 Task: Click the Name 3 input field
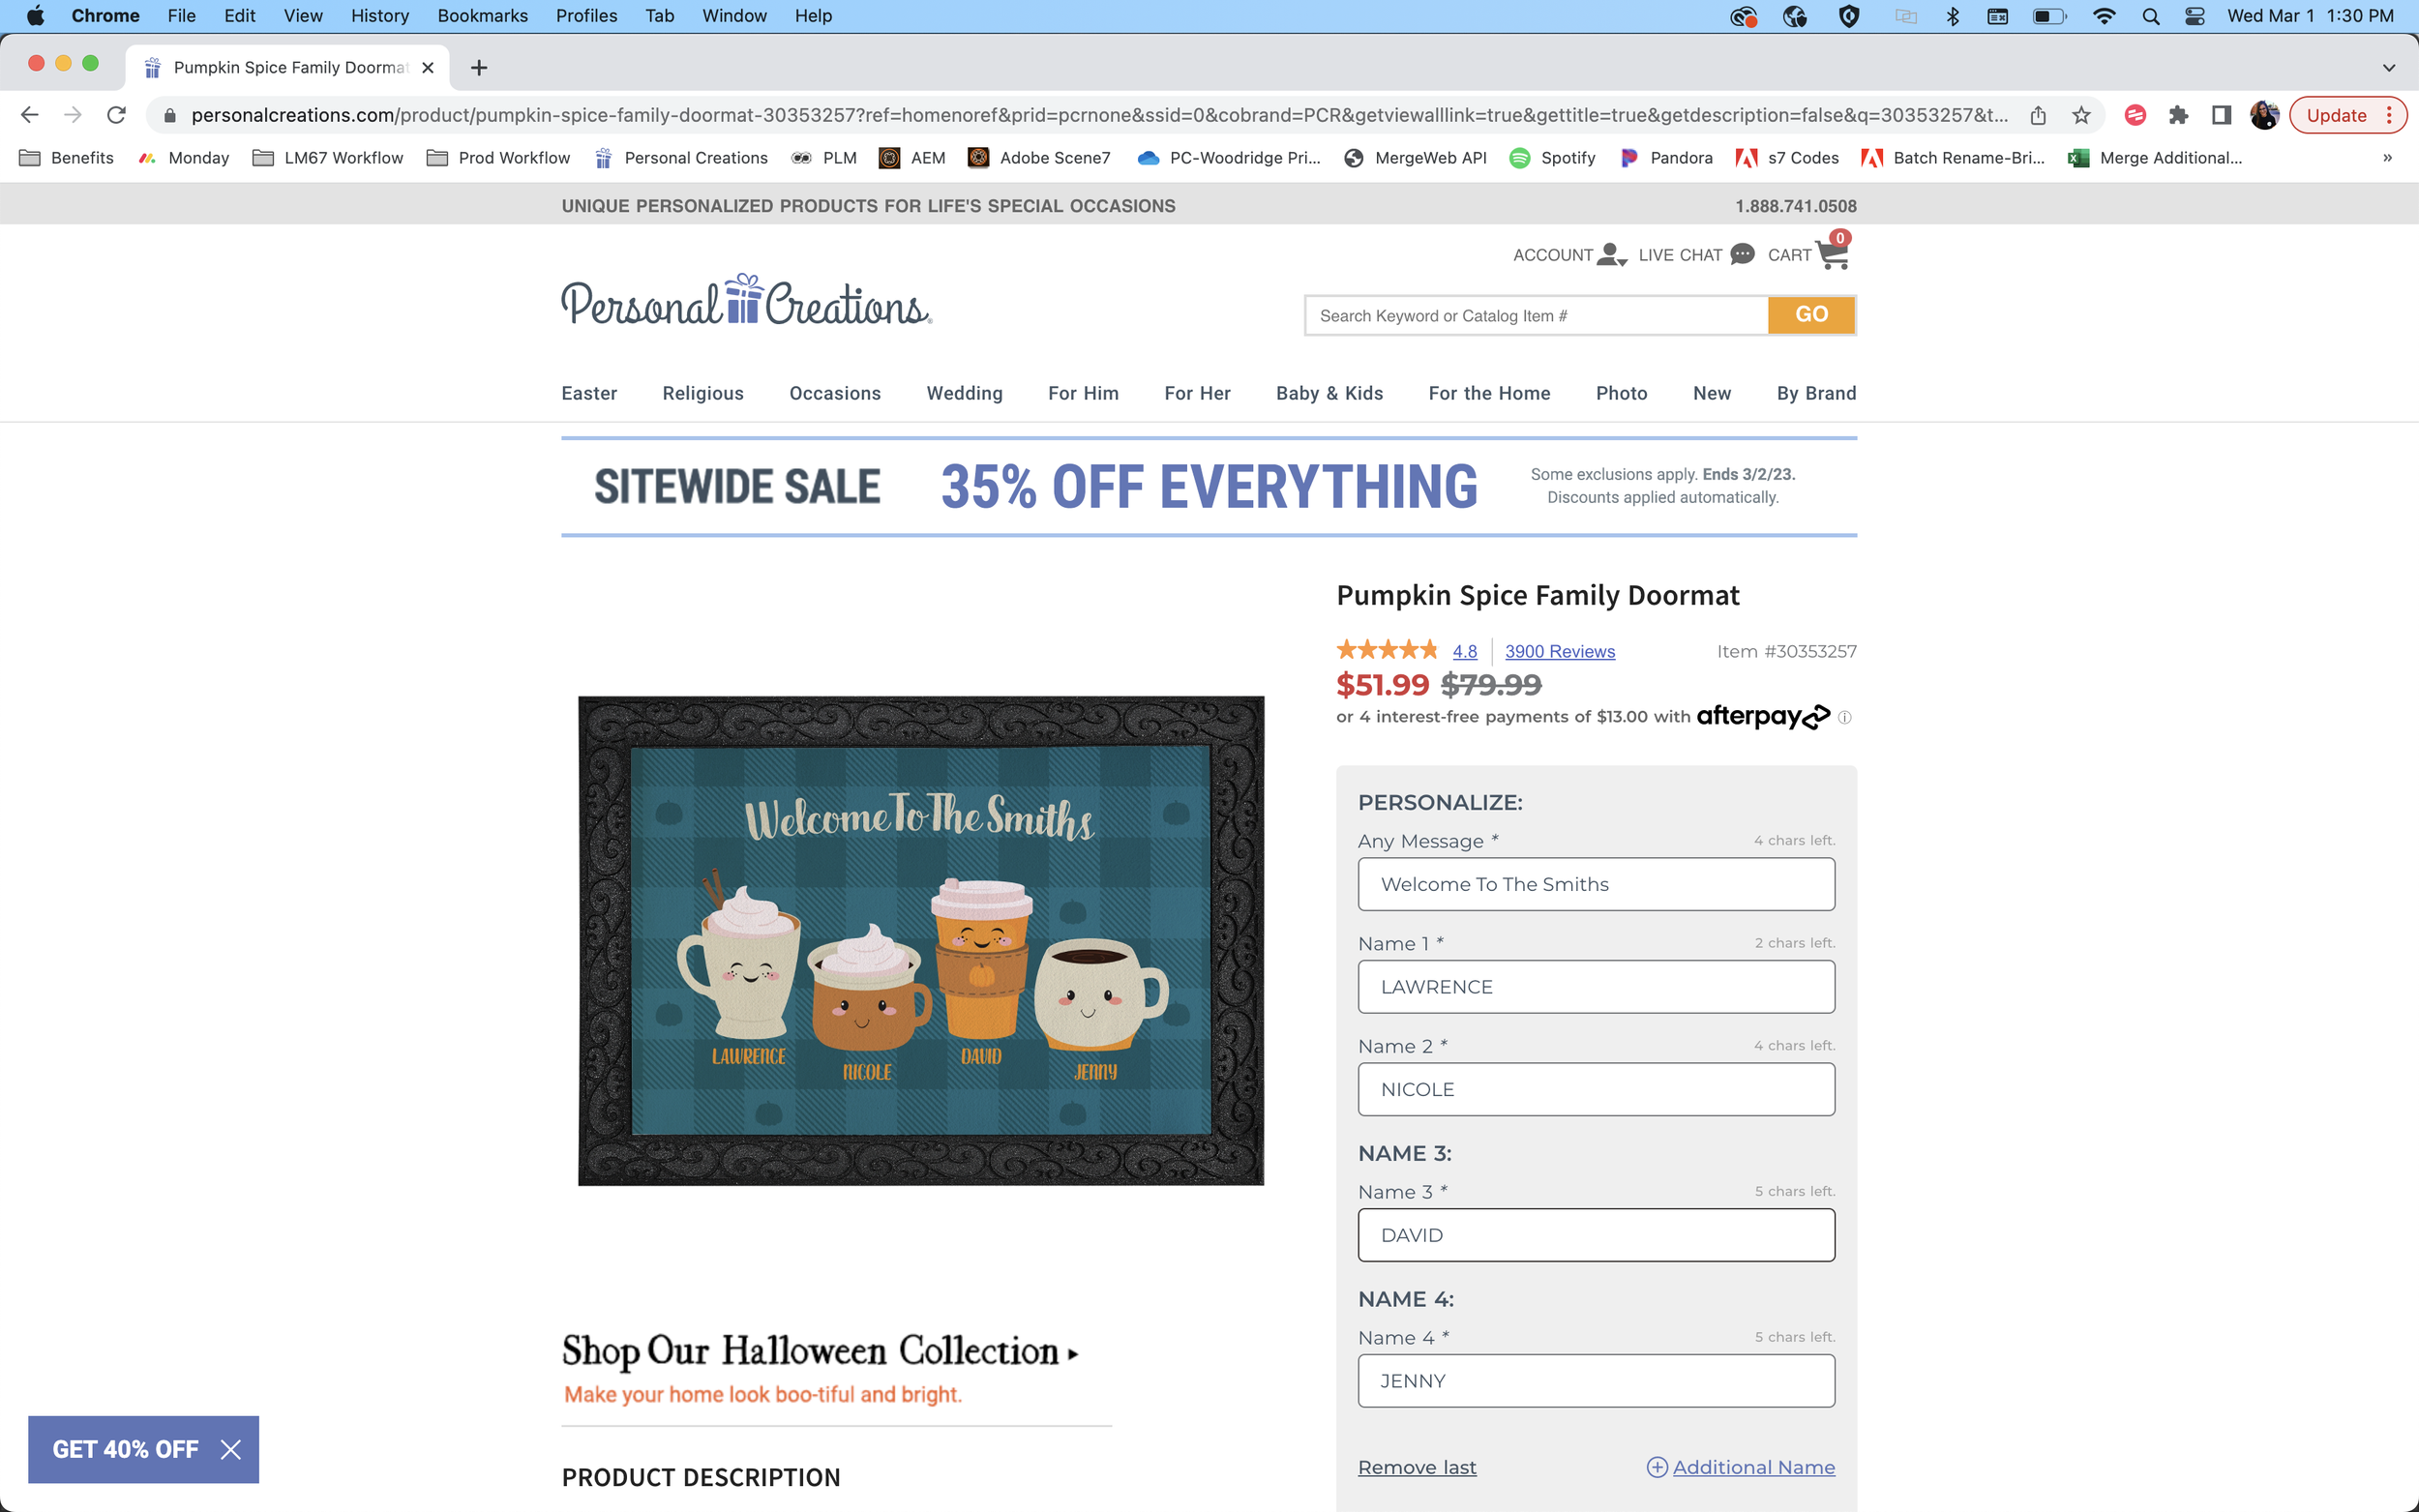(x=1596, y=1235)
